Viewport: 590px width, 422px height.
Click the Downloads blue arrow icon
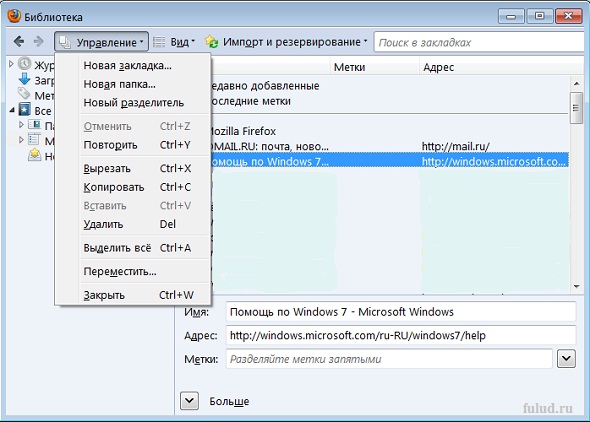pos(24,79)
